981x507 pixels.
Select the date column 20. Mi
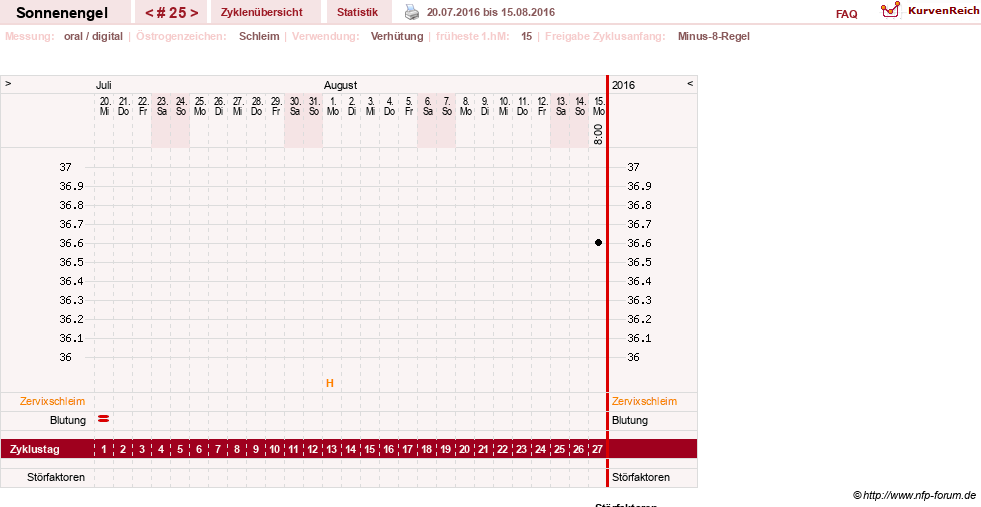click(104, 106)
